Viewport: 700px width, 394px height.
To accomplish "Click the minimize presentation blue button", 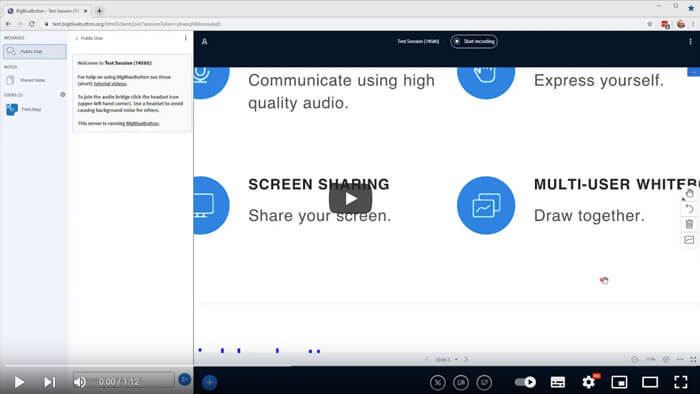I will pyautogui.click(x=693, y=72).
